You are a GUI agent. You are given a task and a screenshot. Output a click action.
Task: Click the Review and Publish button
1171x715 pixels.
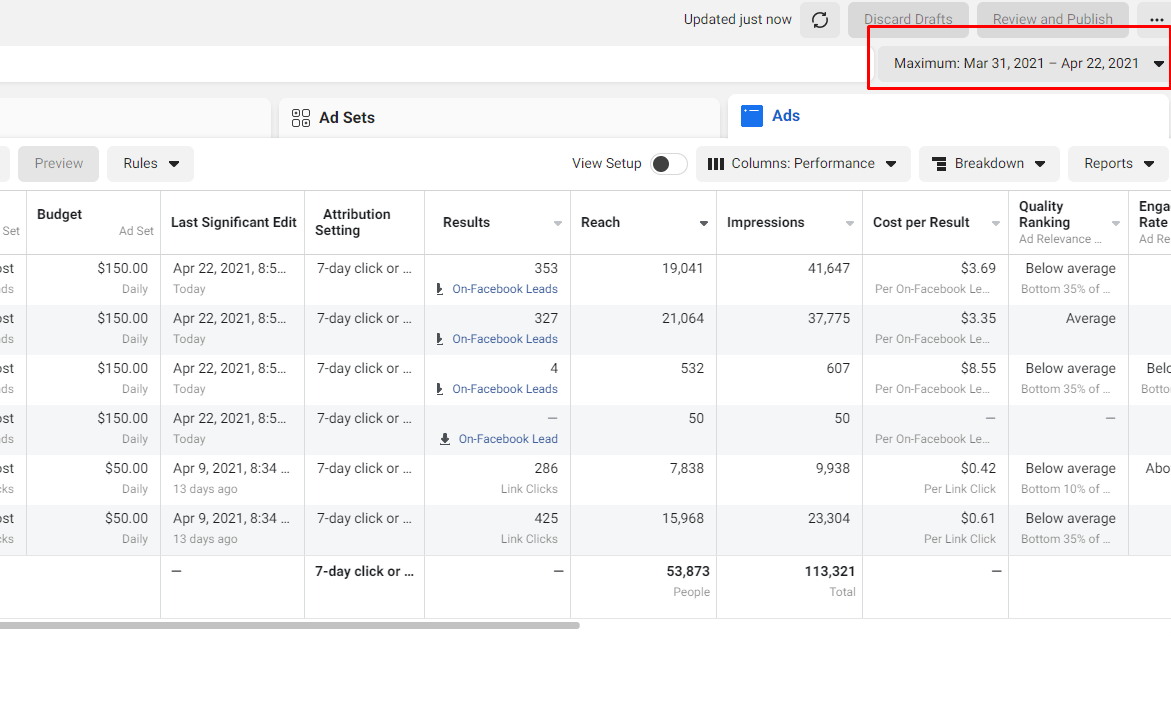1052,20
